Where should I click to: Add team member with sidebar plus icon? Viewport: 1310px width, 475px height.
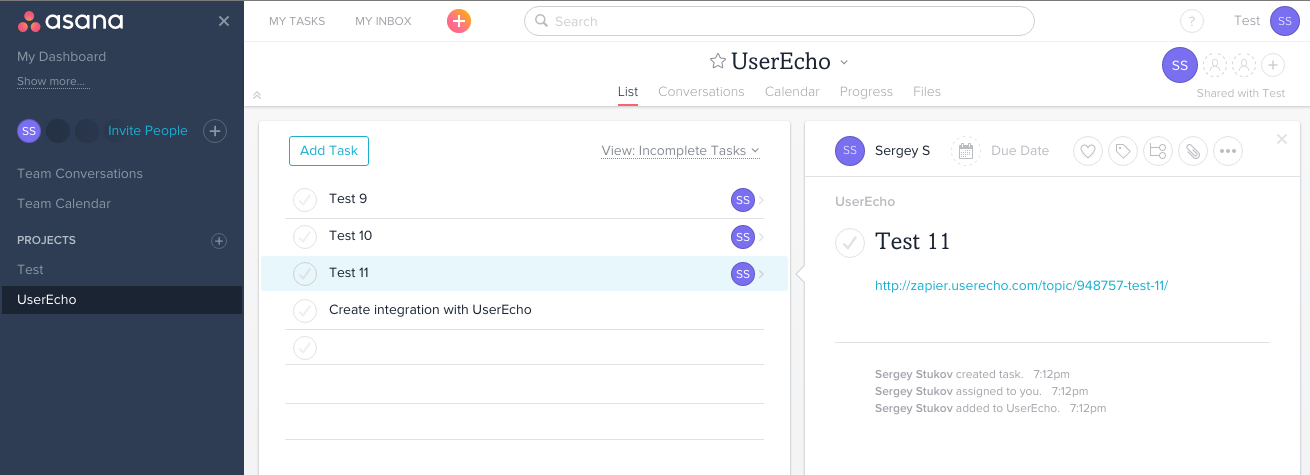pyautogui.click(x=215, y=130)
